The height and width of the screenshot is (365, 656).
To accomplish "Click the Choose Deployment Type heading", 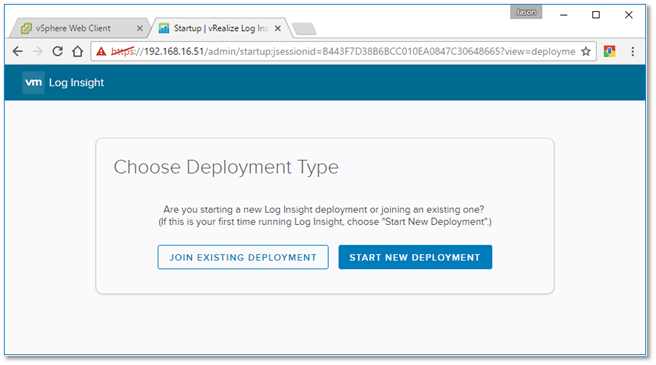I will [x=226, y=167].
